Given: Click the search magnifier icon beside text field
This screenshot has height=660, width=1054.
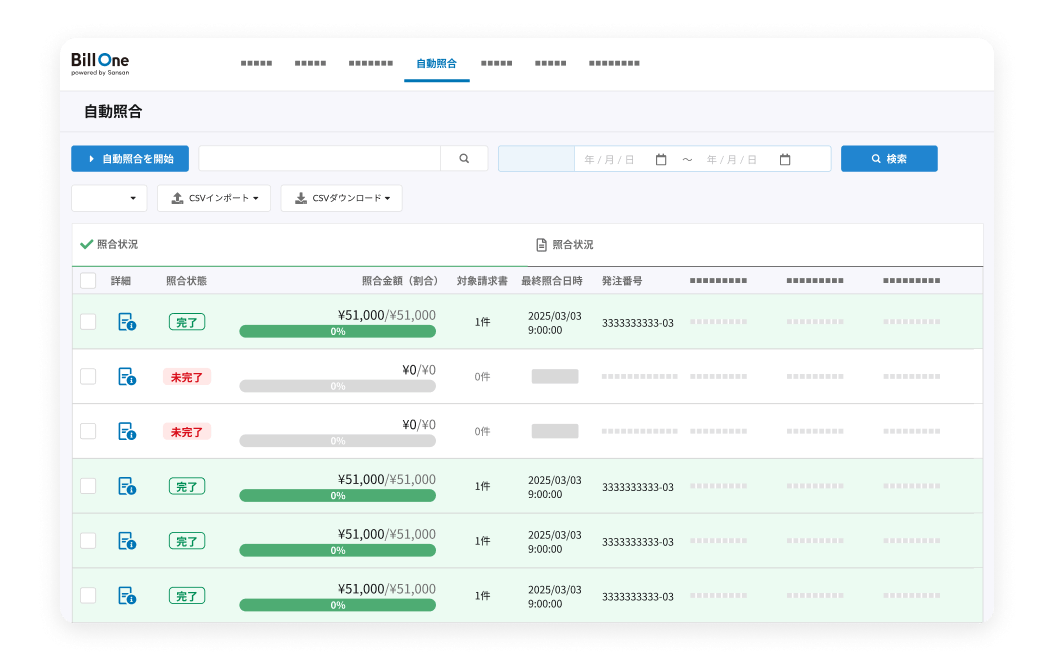Looking at the screenshot, I should click(464, 159).
